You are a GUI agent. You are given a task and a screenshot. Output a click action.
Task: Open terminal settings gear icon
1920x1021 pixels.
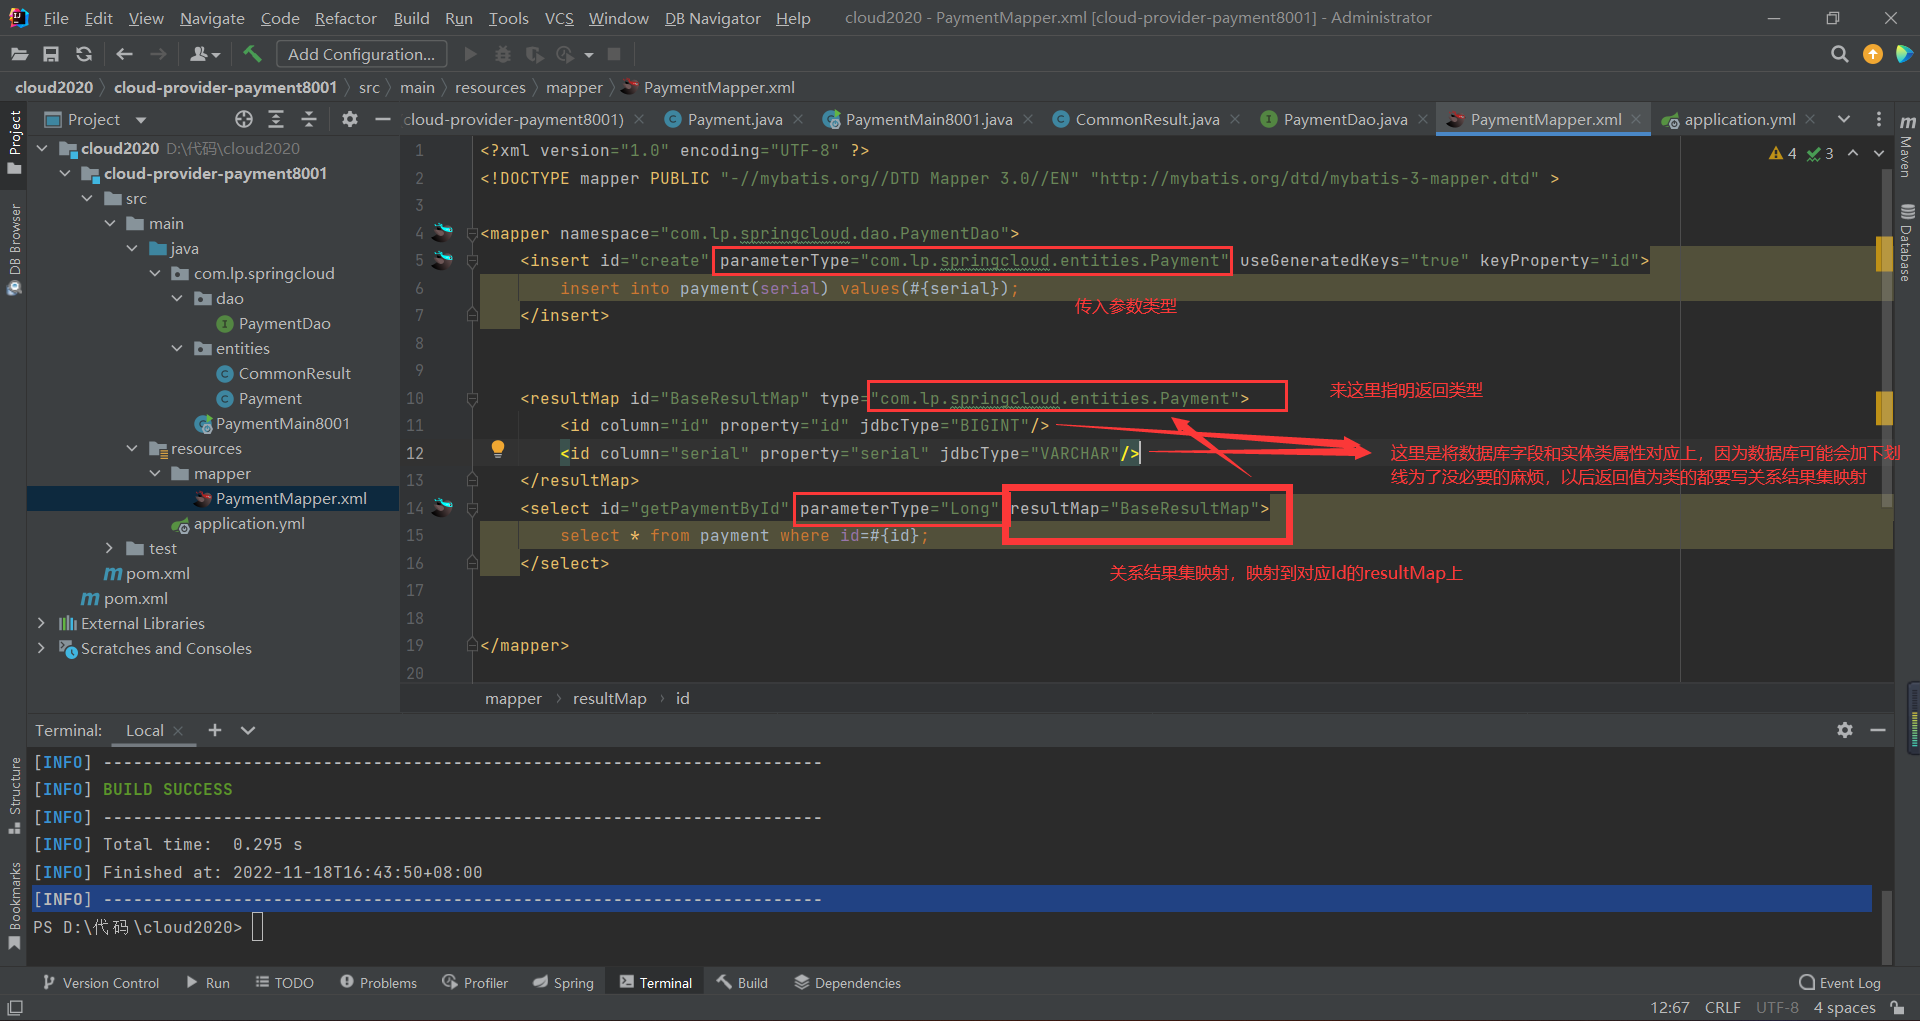[1845, 730]
